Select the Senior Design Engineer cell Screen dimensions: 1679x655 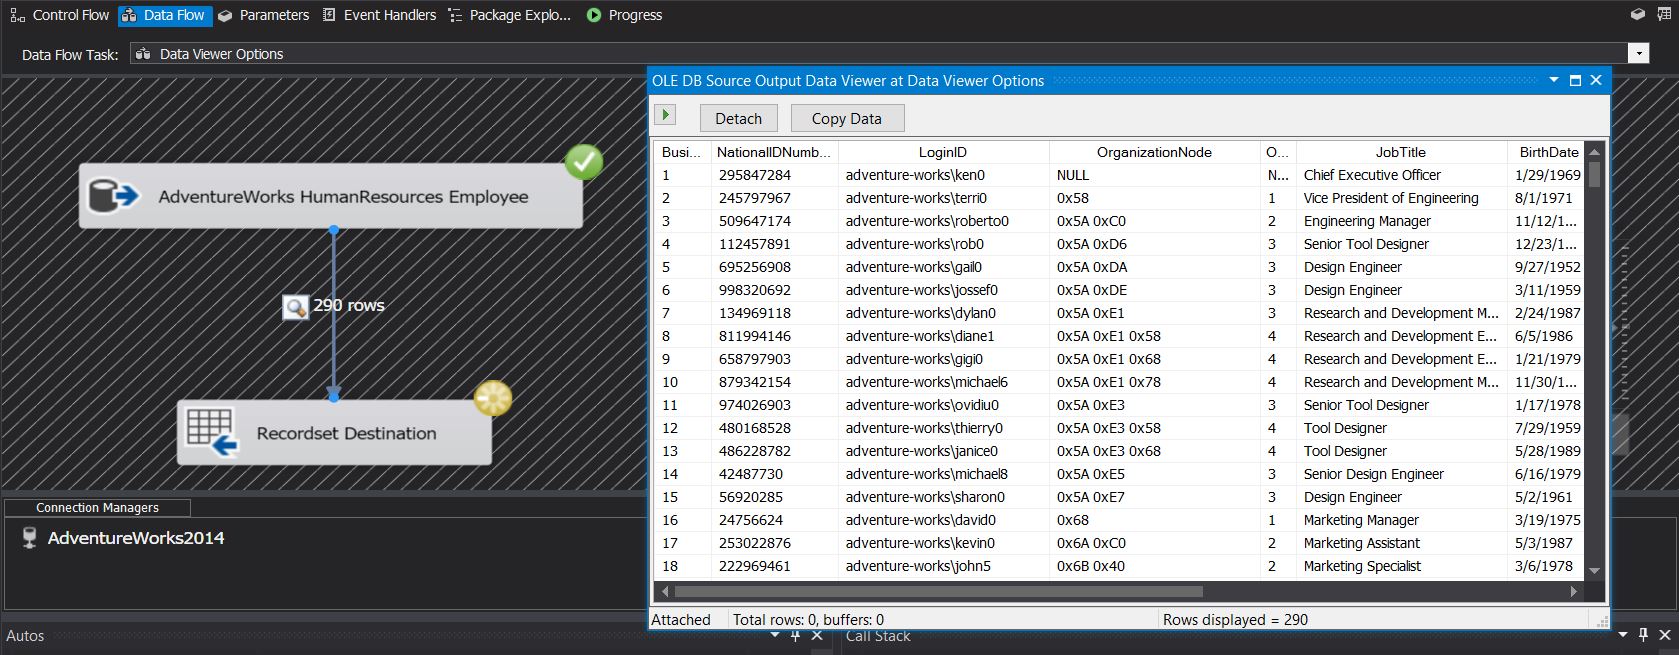(1401, 474)
